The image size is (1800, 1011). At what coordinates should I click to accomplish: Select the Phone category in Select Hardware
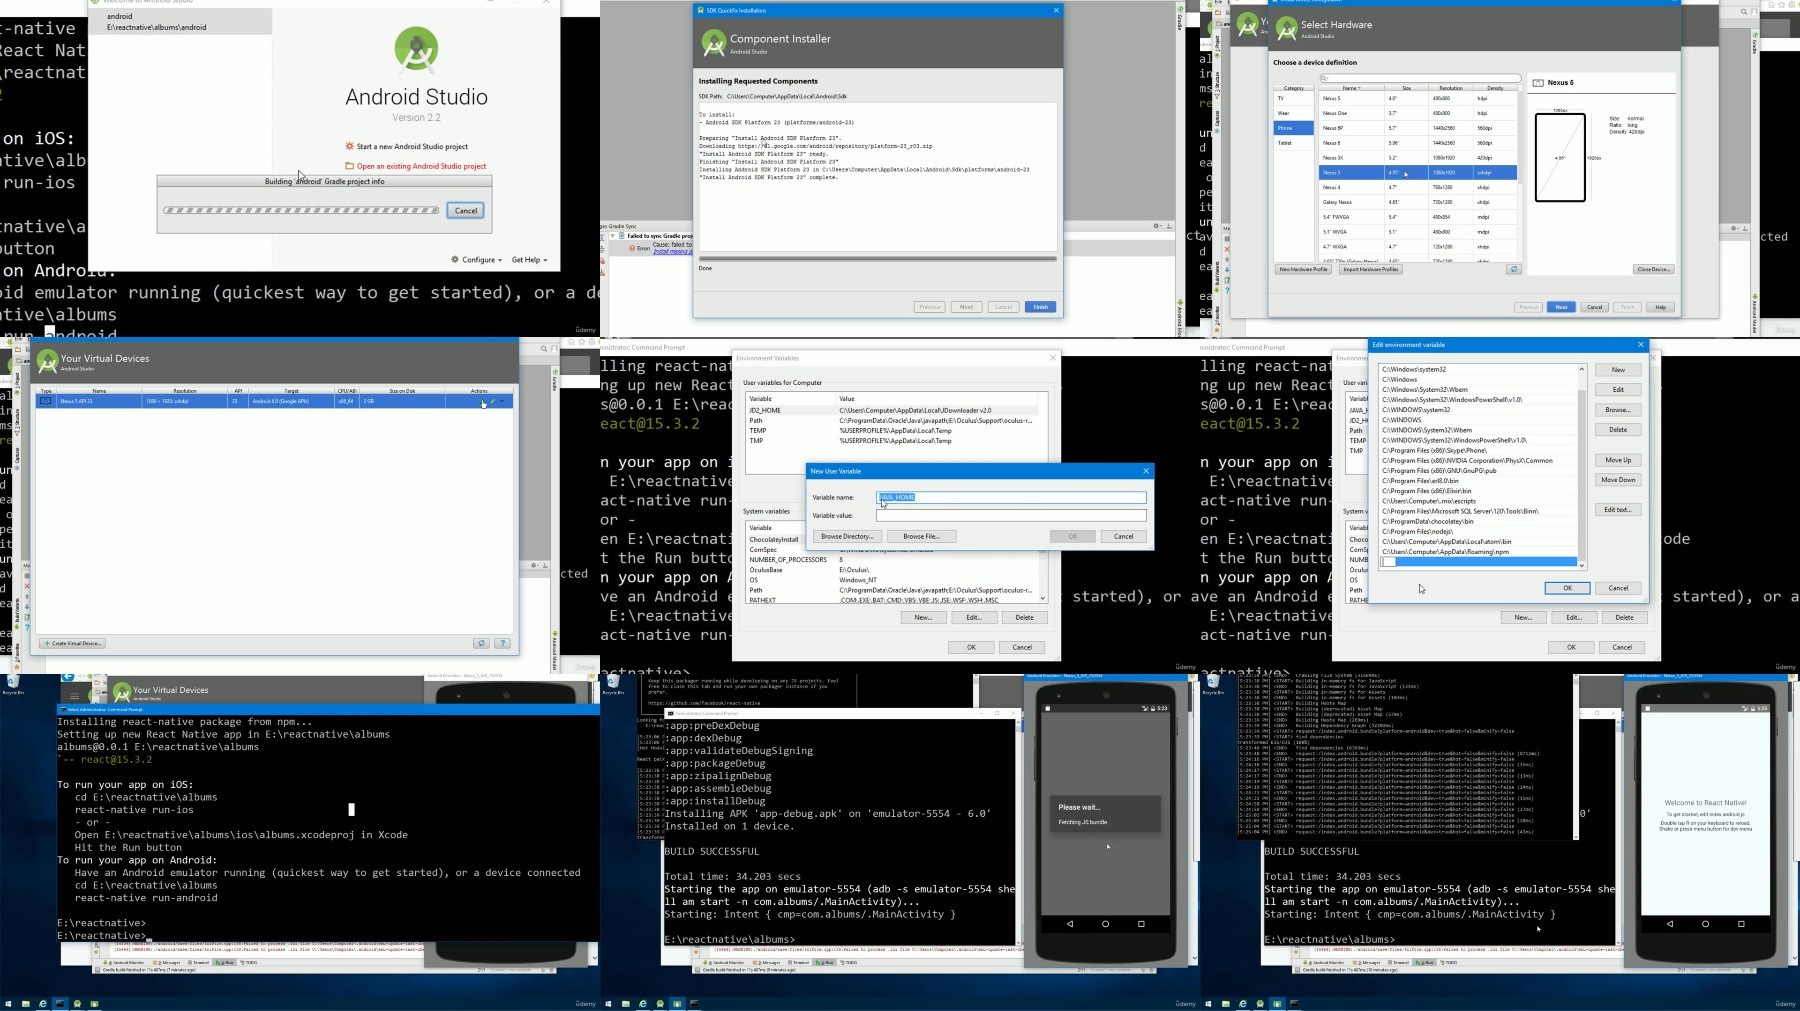(1293, 128)
